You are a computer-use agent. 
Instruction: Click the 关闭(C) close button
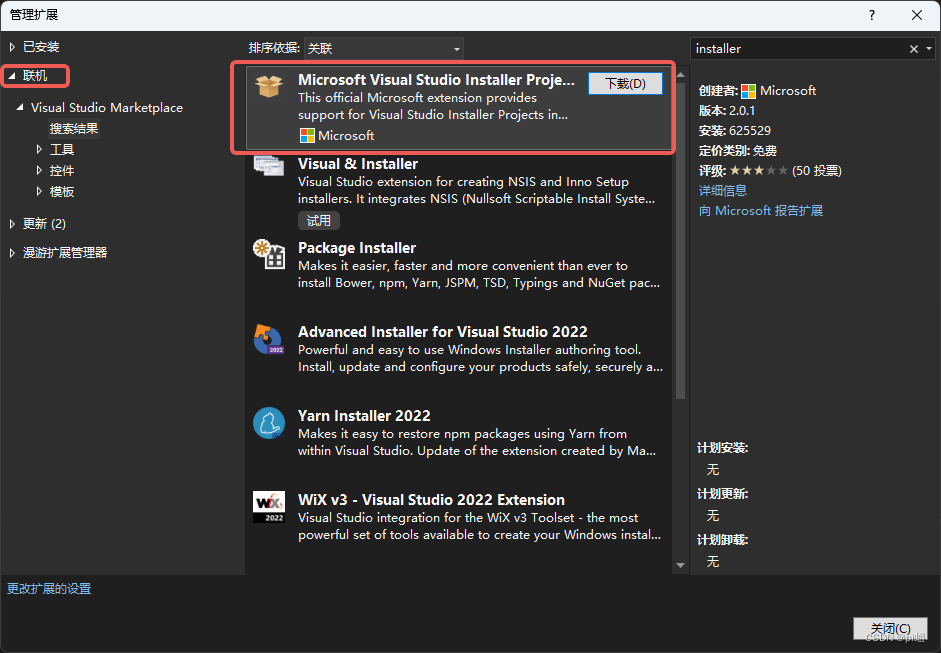[x=890, y=628]
